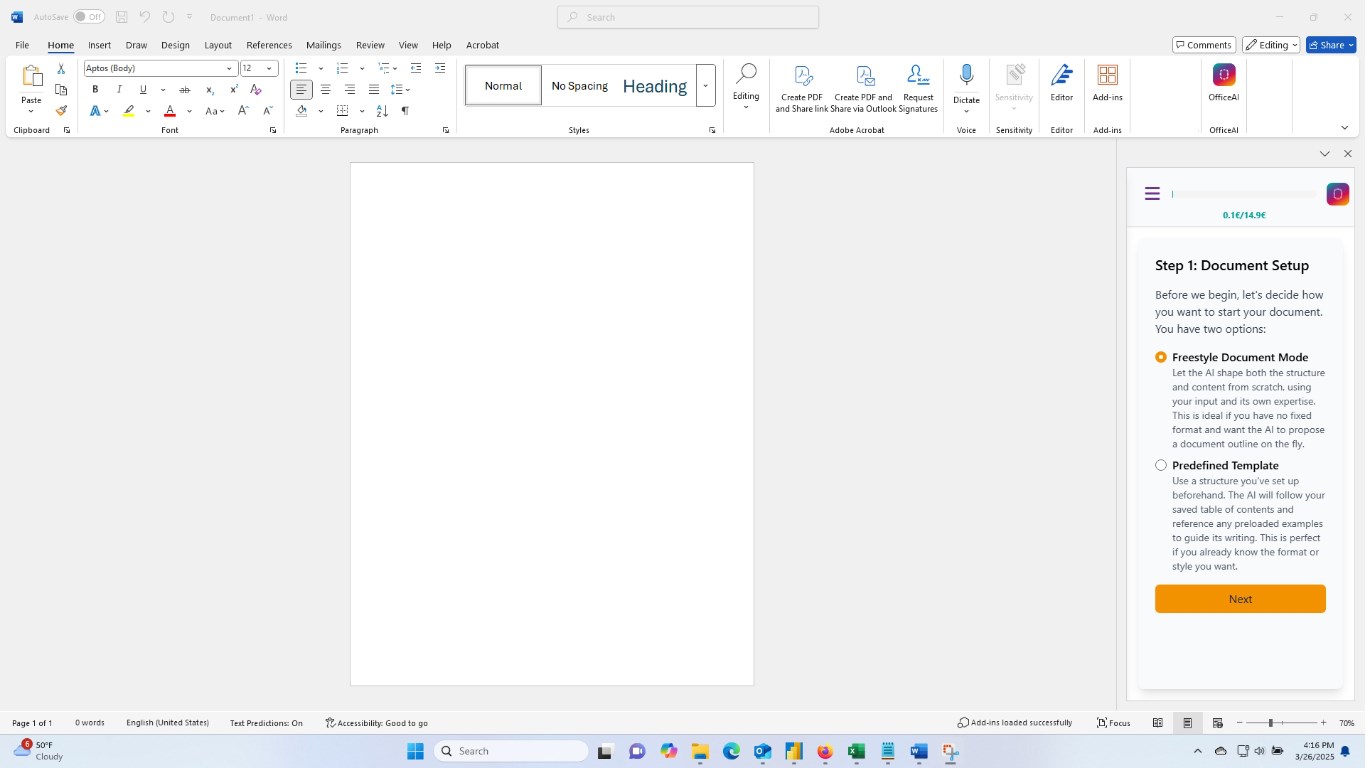Screen dimensions: 1366x768
Task: Click the Format Painter icon
Action: (x=61, y=111)
